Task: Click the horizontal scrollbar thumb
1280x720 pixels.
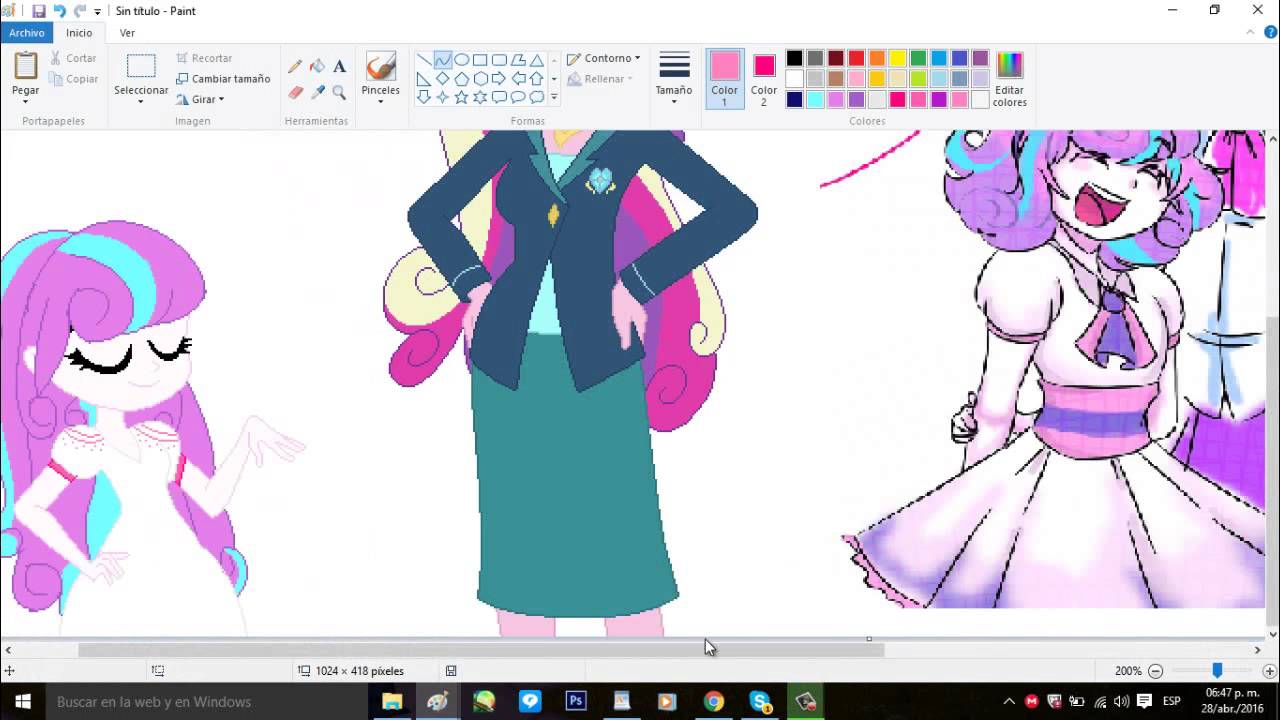Action: point(481,650)
